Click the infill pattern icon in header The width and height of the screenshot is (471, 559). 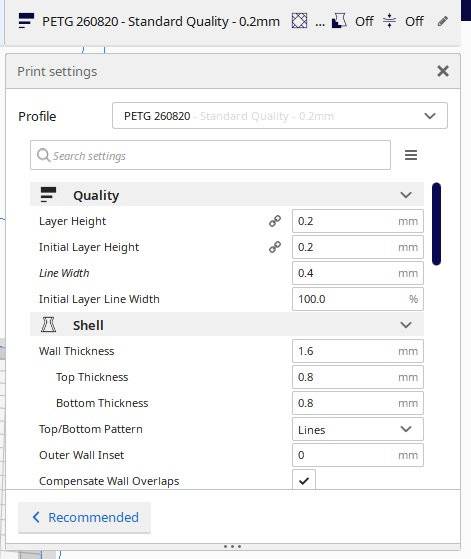click(x=299, y=21)
